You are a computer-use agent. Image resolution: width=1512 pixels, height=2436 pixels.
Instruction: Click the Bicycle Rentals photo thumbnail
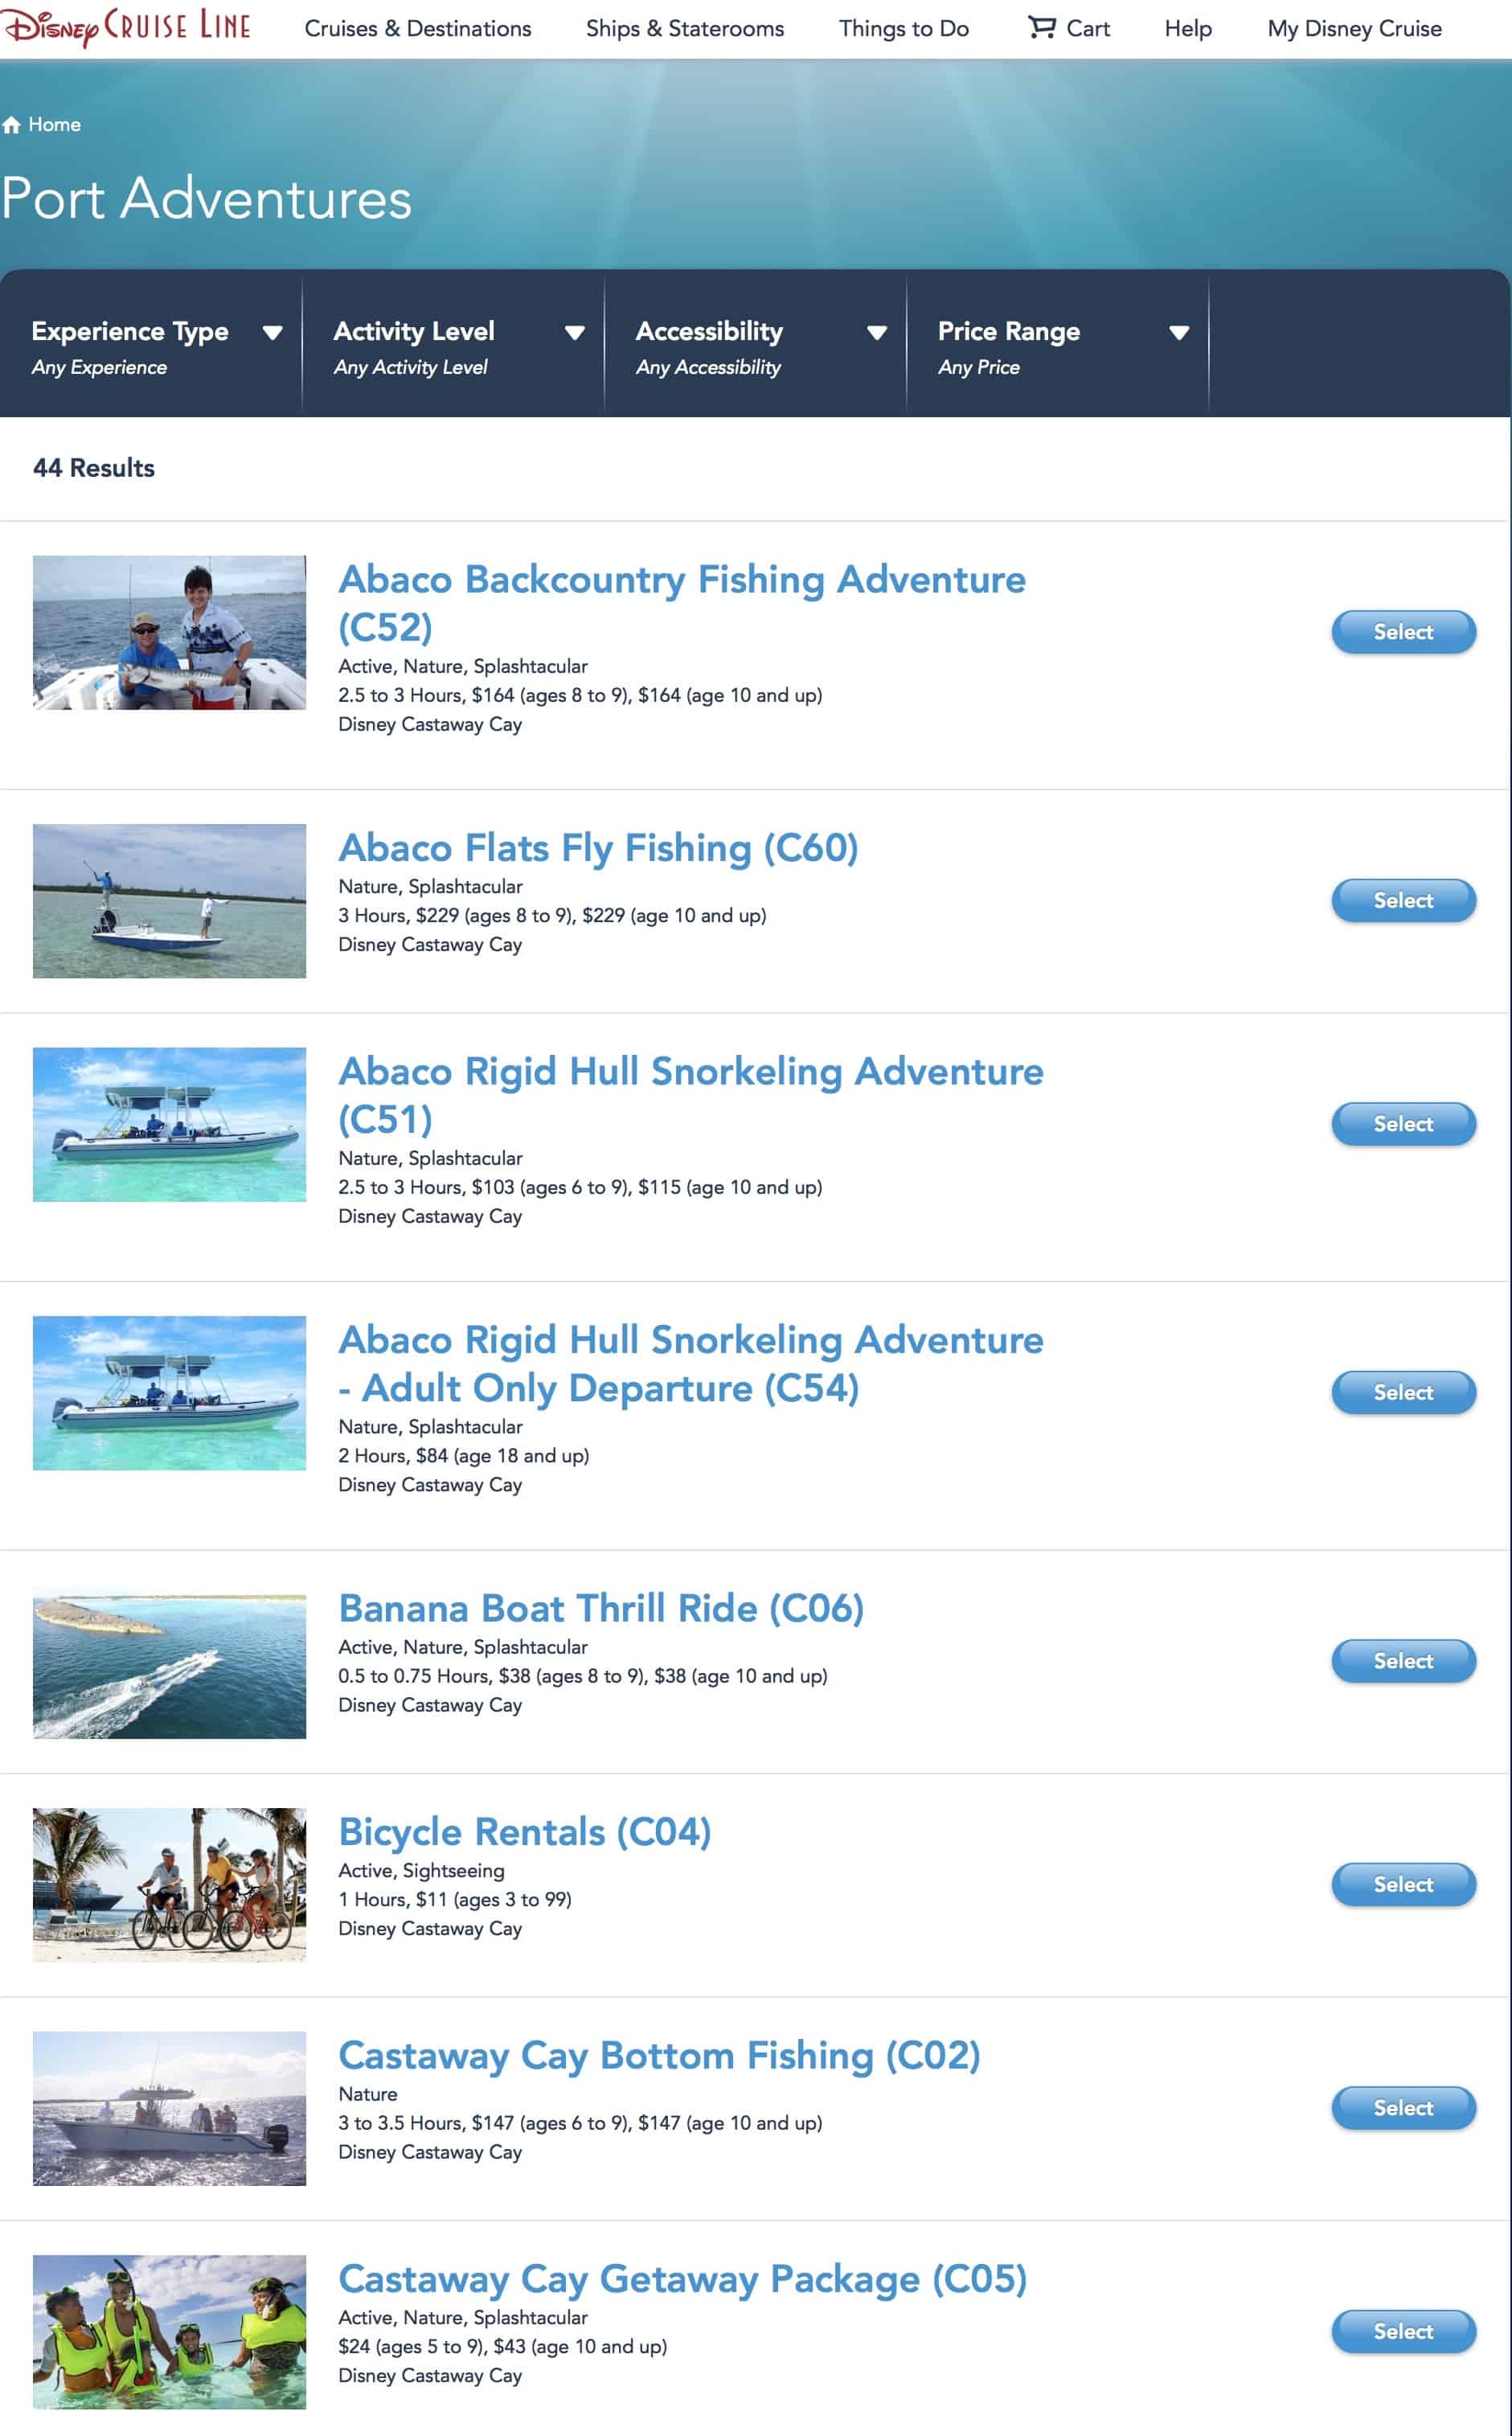(x=169, y=1884)
